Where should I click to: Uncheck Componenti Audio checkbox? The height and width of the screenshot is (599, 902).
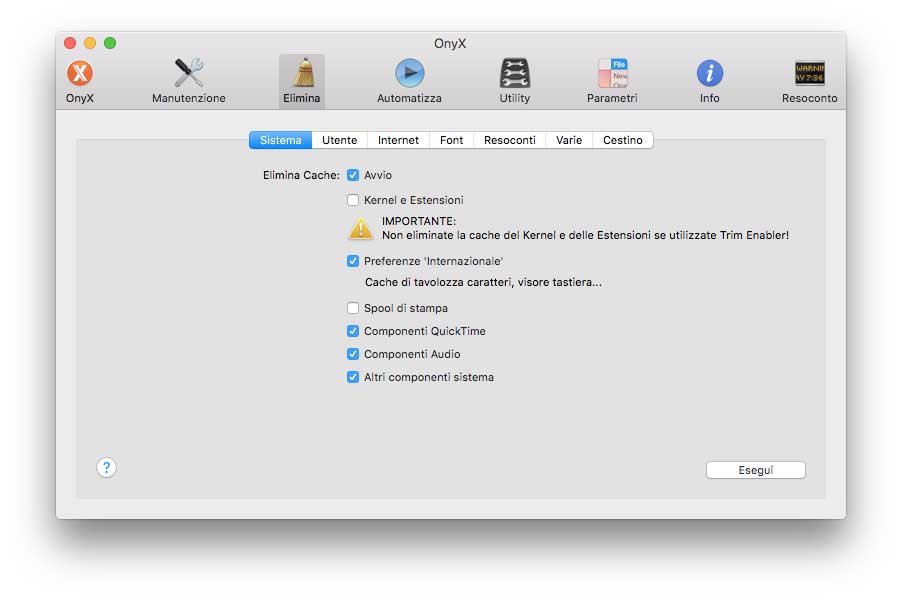point(353,354)
